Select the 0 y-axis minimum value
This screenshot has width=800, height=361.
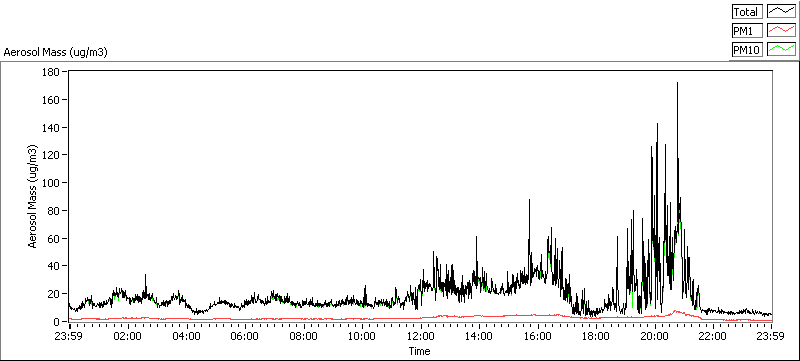pyautogui.click(x=57, y=322)
